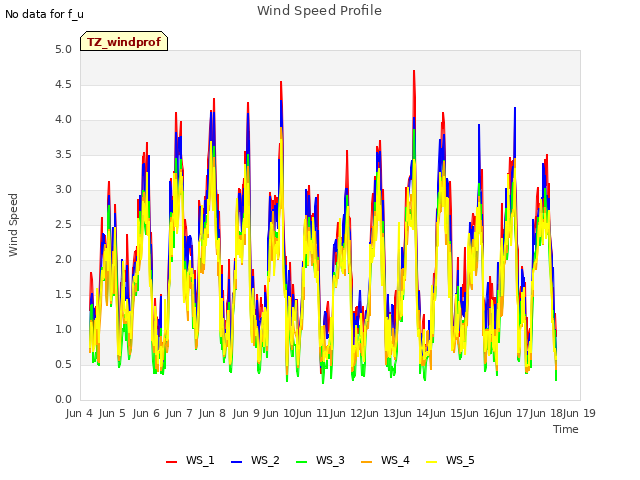Click the Jun 14 x-axis date label
This screenshot has width=640, height=480.
point(412,413)
